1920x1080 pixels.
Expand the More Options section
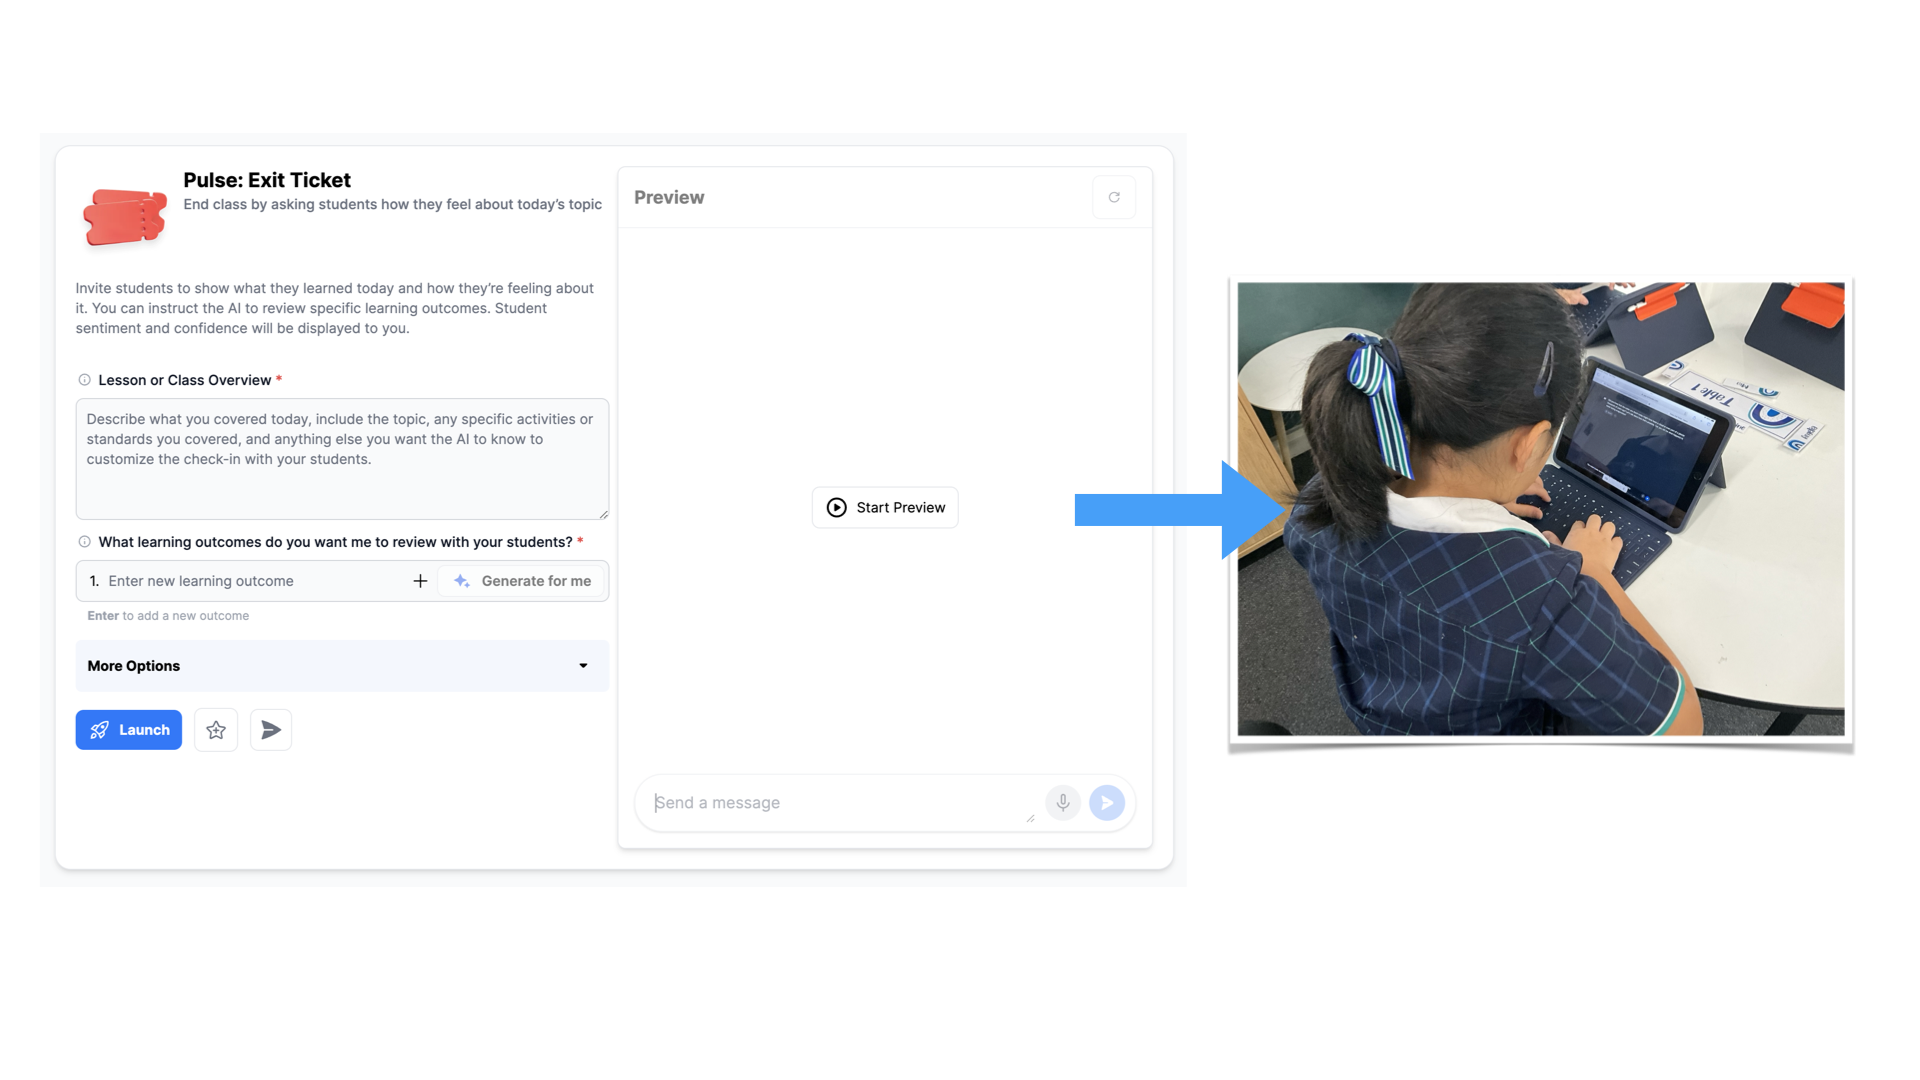pyautogui.click(x=341, y=665)
